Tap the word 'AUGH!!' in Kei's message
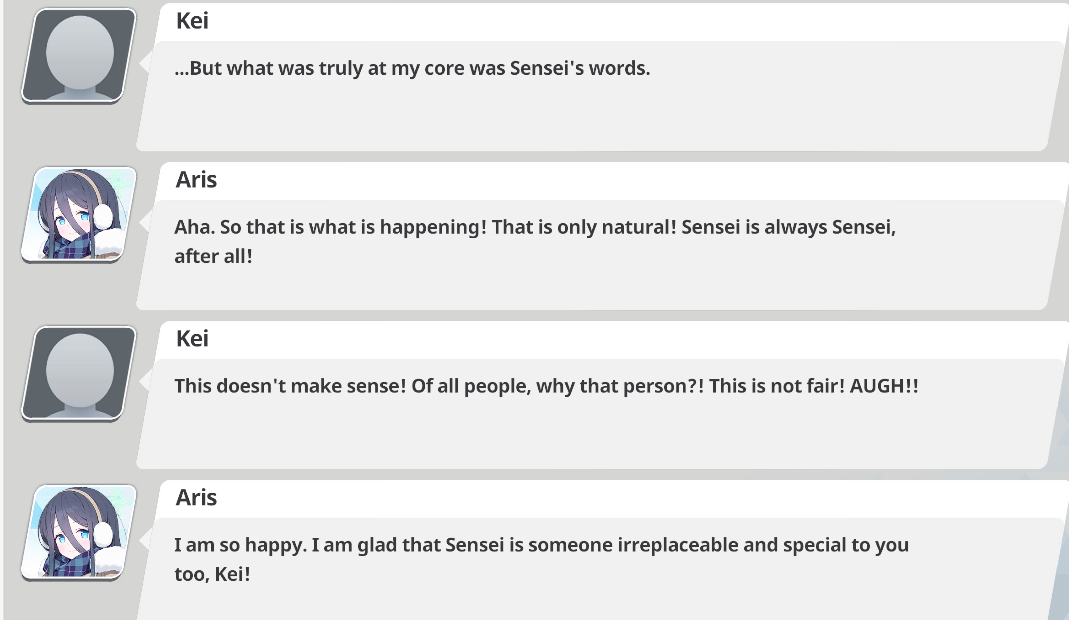Screen dimensions: 1069x620 884,386
